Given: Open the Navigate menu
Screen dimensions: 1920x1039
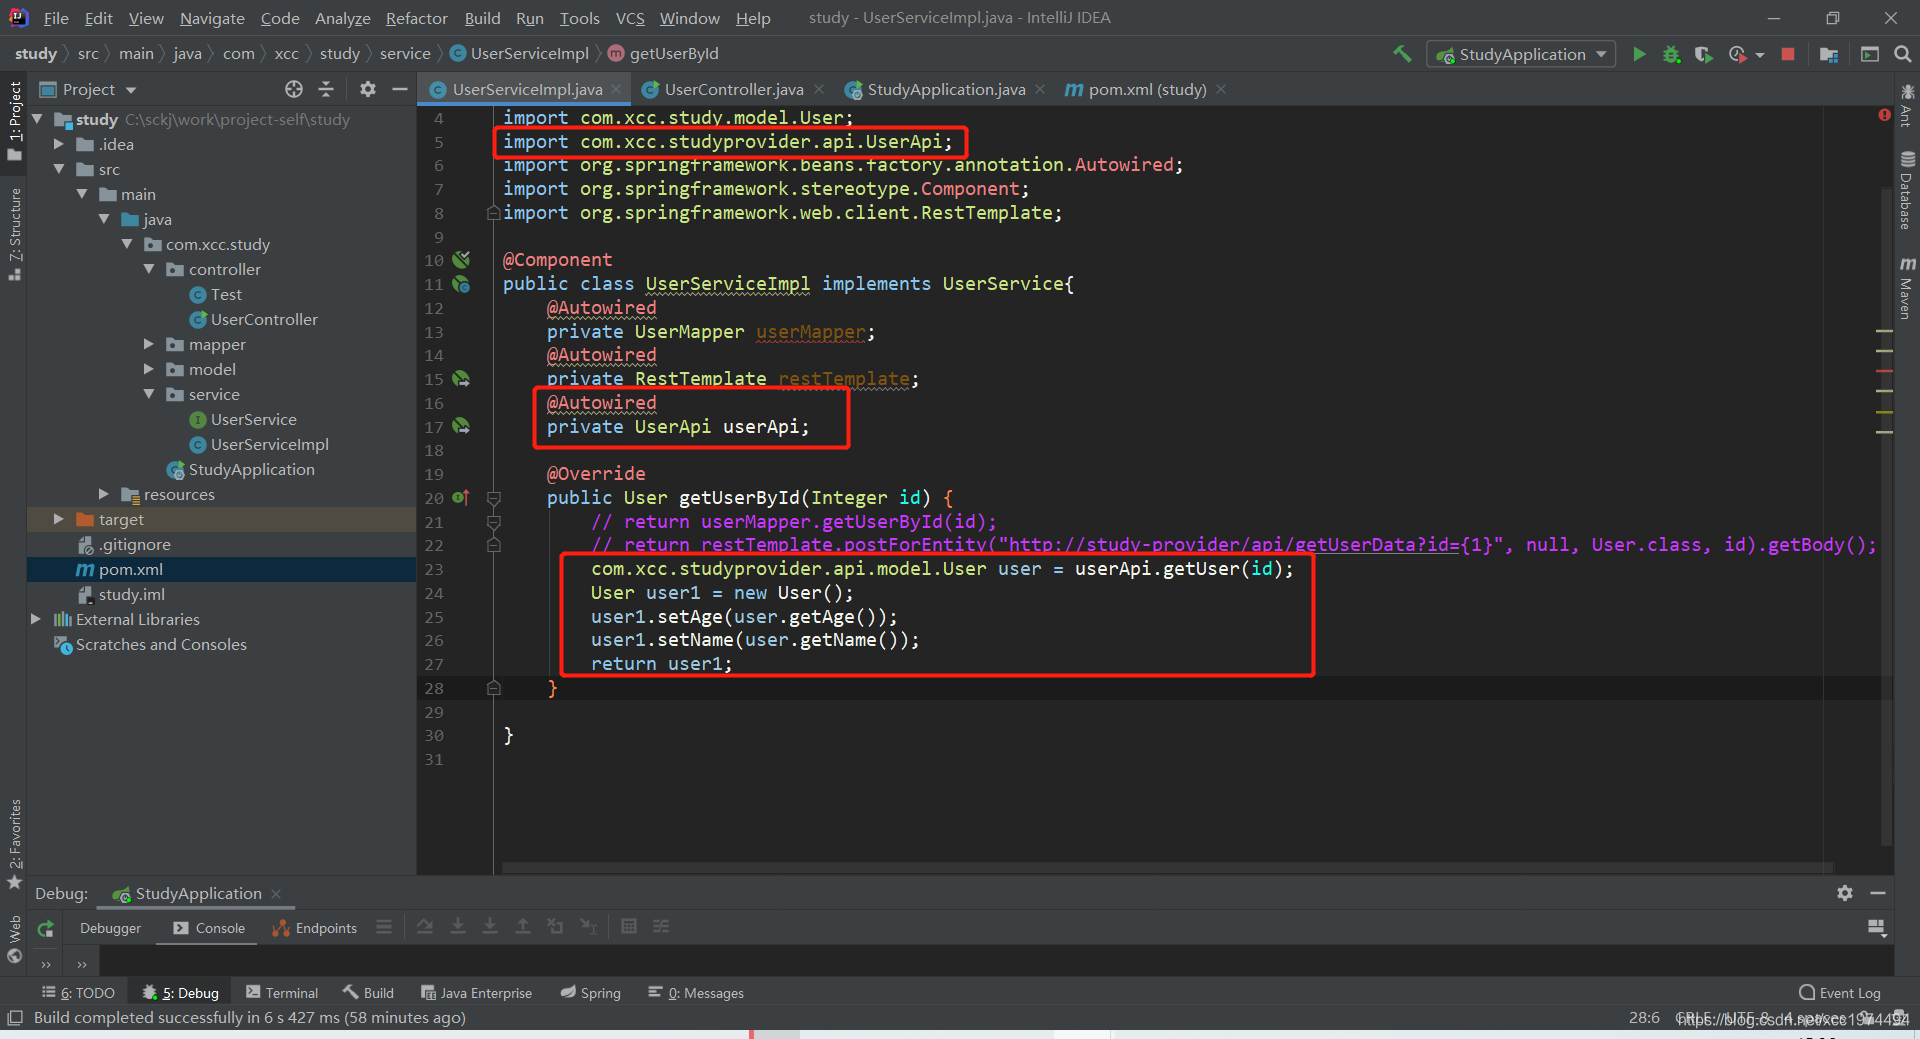Looking at the screenshot, I should click(212, 18).
